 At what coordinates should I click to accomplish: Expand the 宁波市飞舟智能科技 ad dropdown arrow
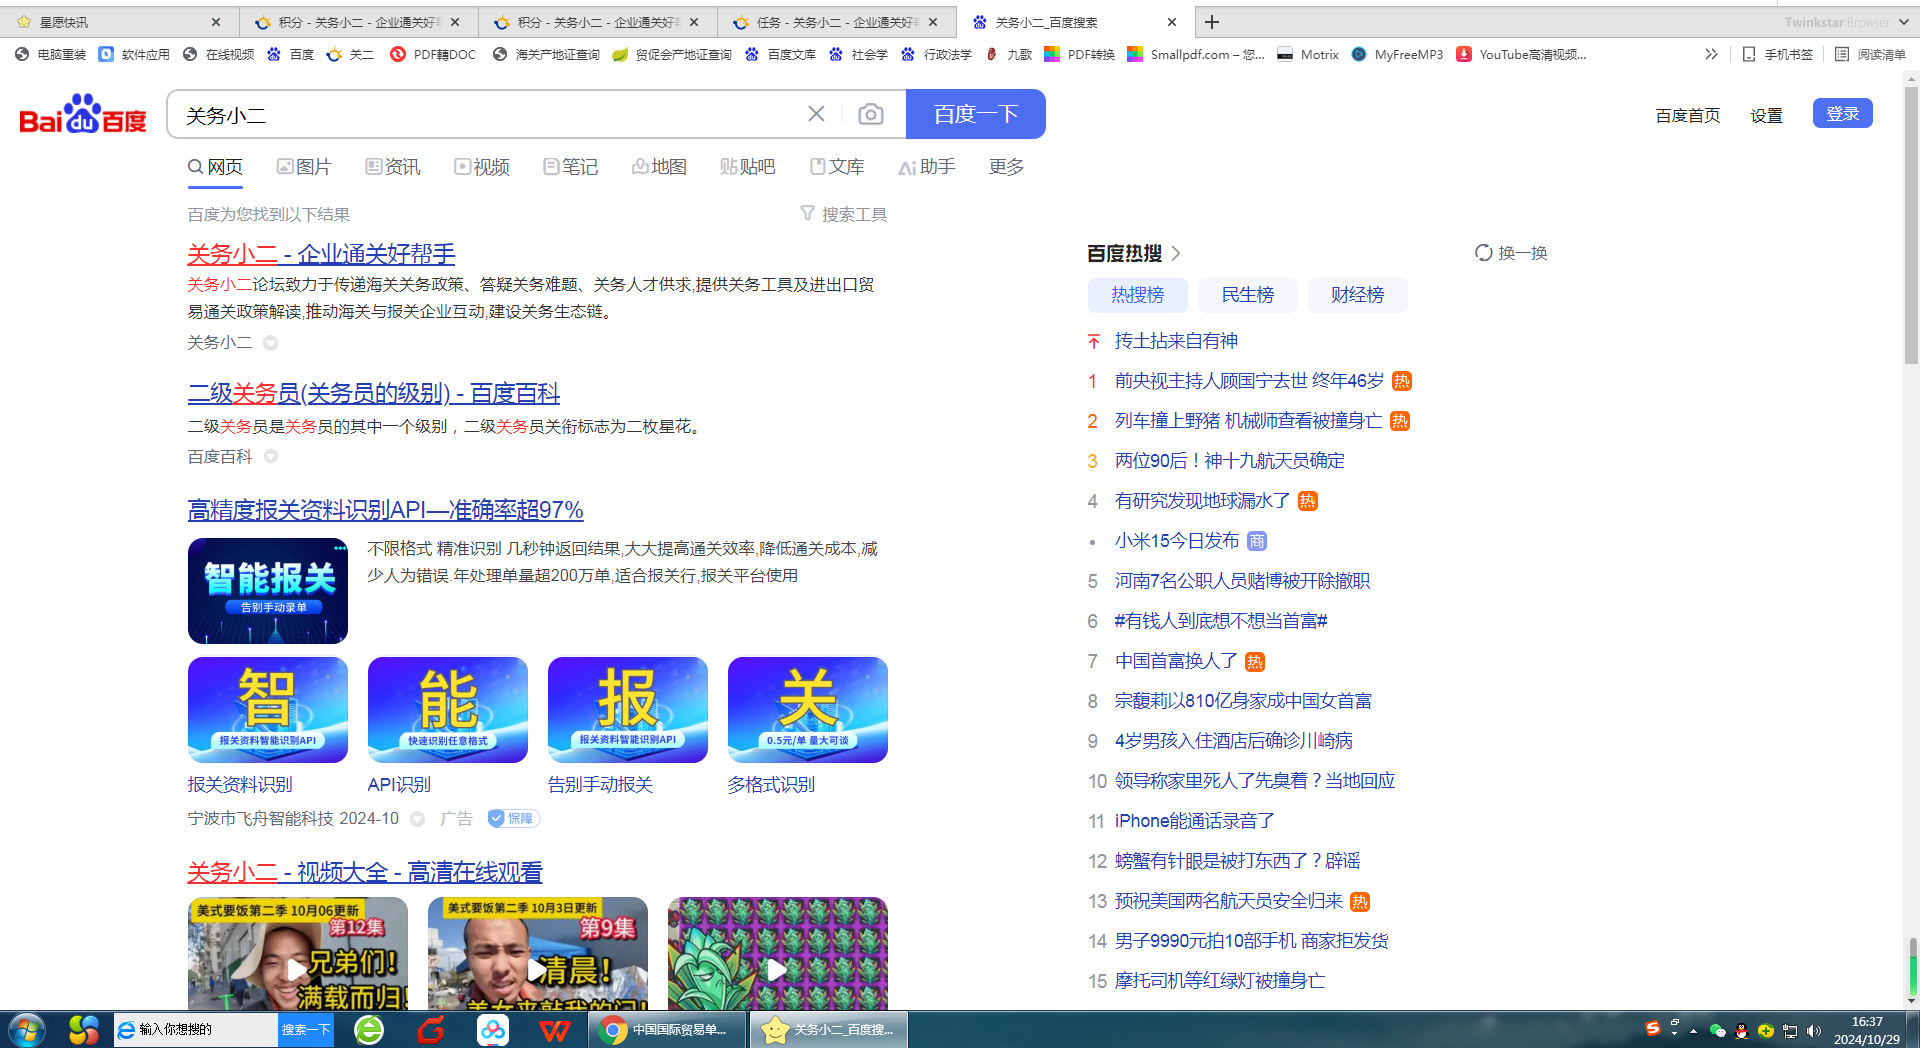click(417, 819)
